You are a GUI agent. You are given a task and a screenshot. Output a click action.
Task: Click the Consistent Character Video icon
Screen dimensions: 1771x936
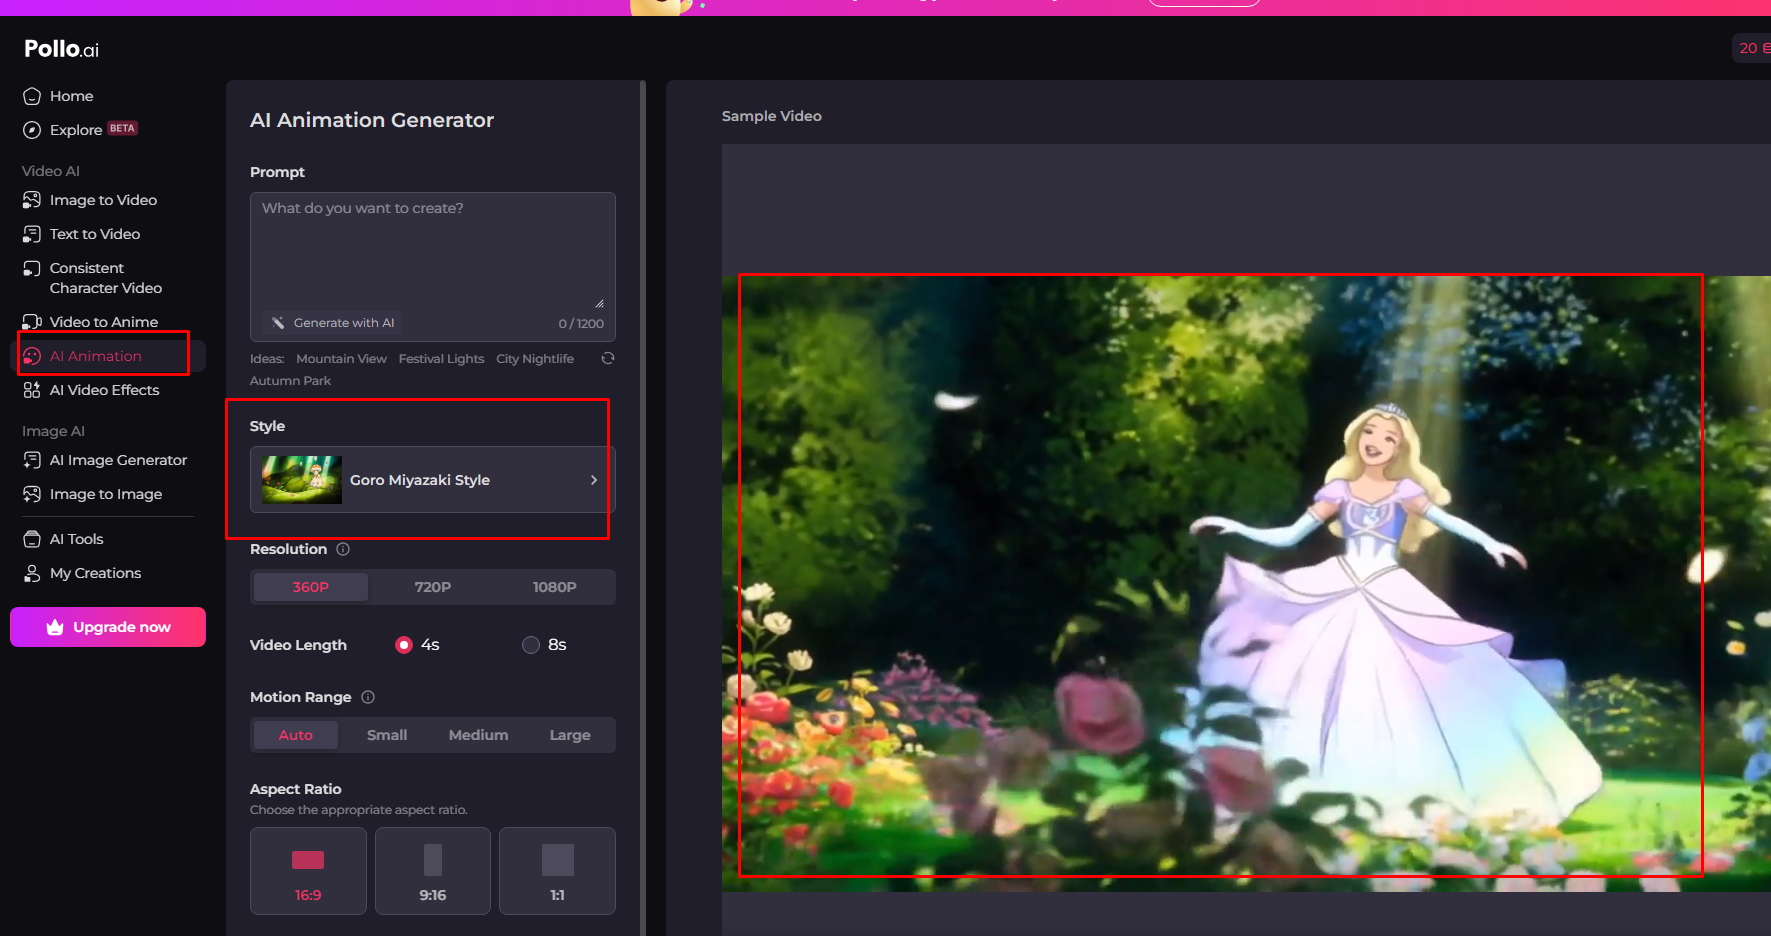[32, 269]
